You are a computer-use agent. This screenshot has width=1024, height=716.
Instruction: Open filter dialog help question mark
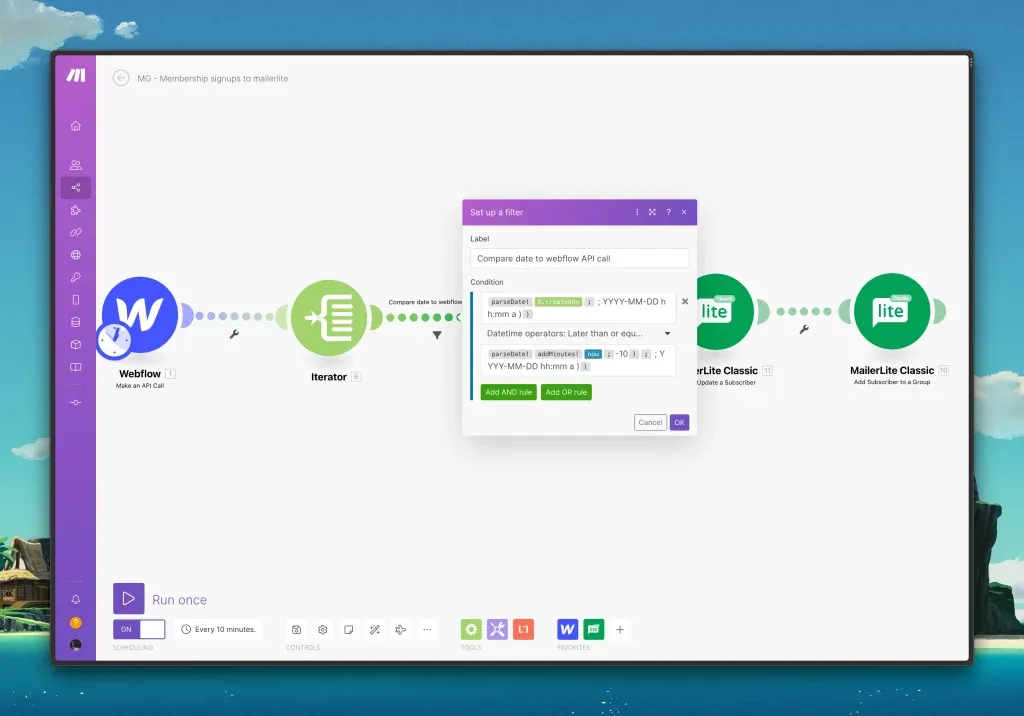coord(668,212)
